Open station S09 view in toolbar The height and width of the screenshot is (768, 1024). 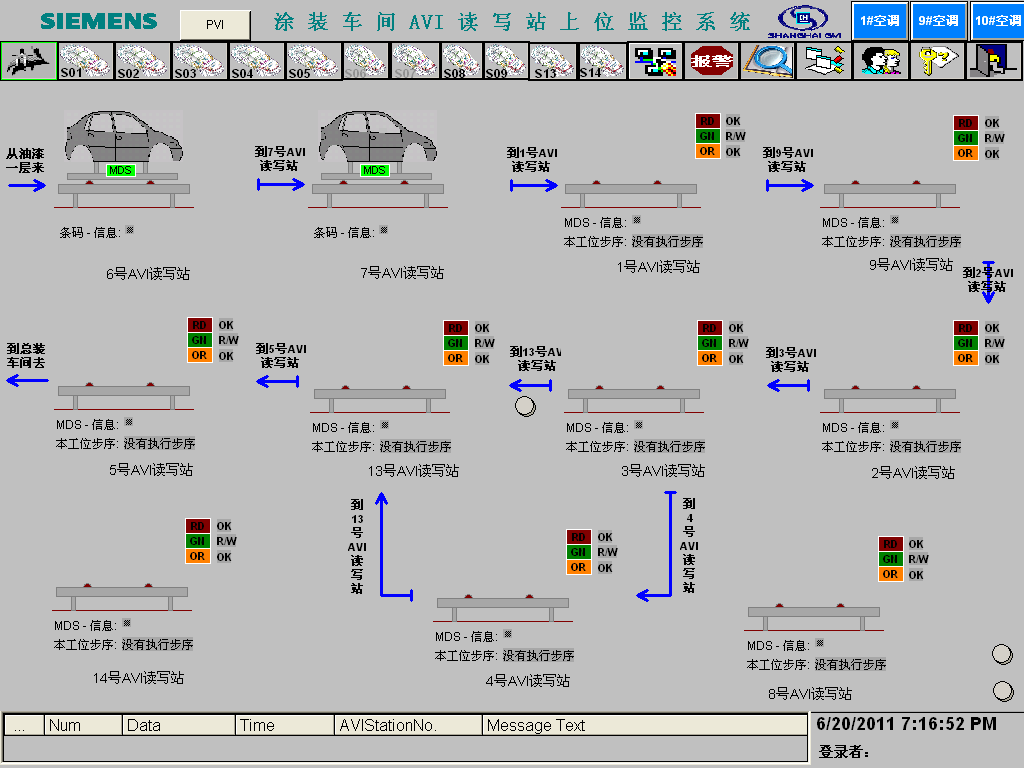(505, 61)
